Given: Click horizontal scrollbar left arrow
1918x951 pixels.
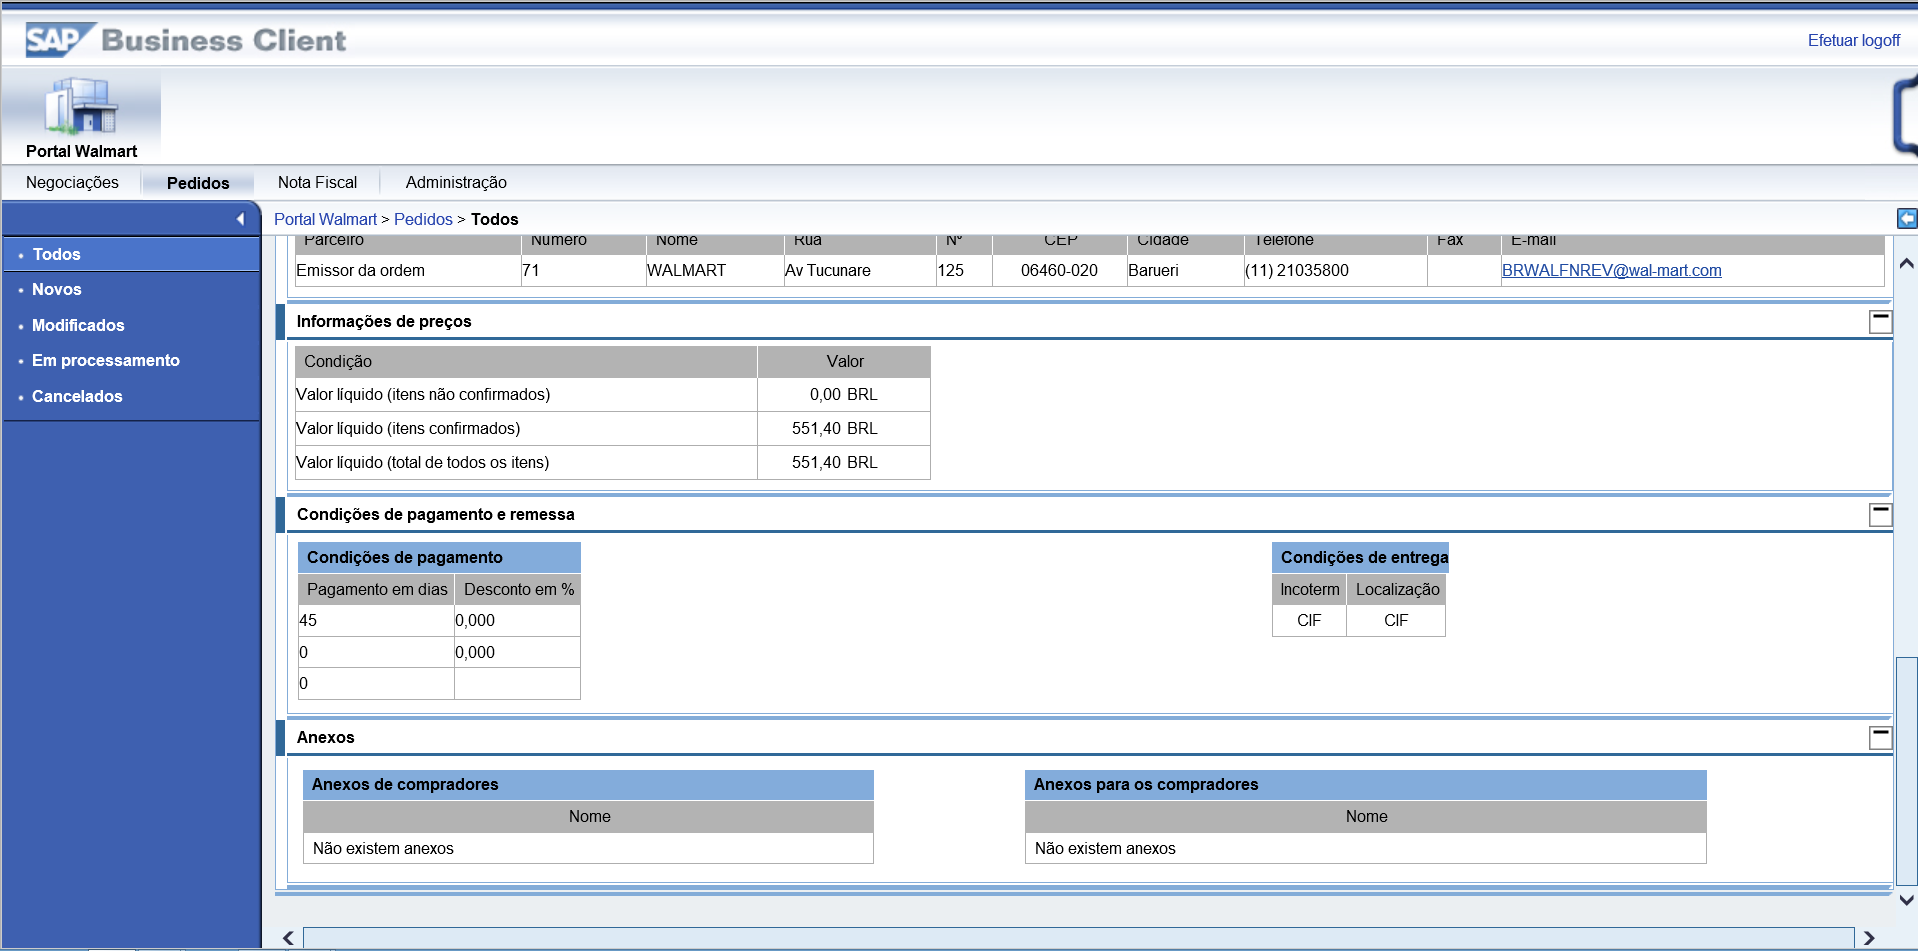Looking at the screenshot, I should pos(288,938).
